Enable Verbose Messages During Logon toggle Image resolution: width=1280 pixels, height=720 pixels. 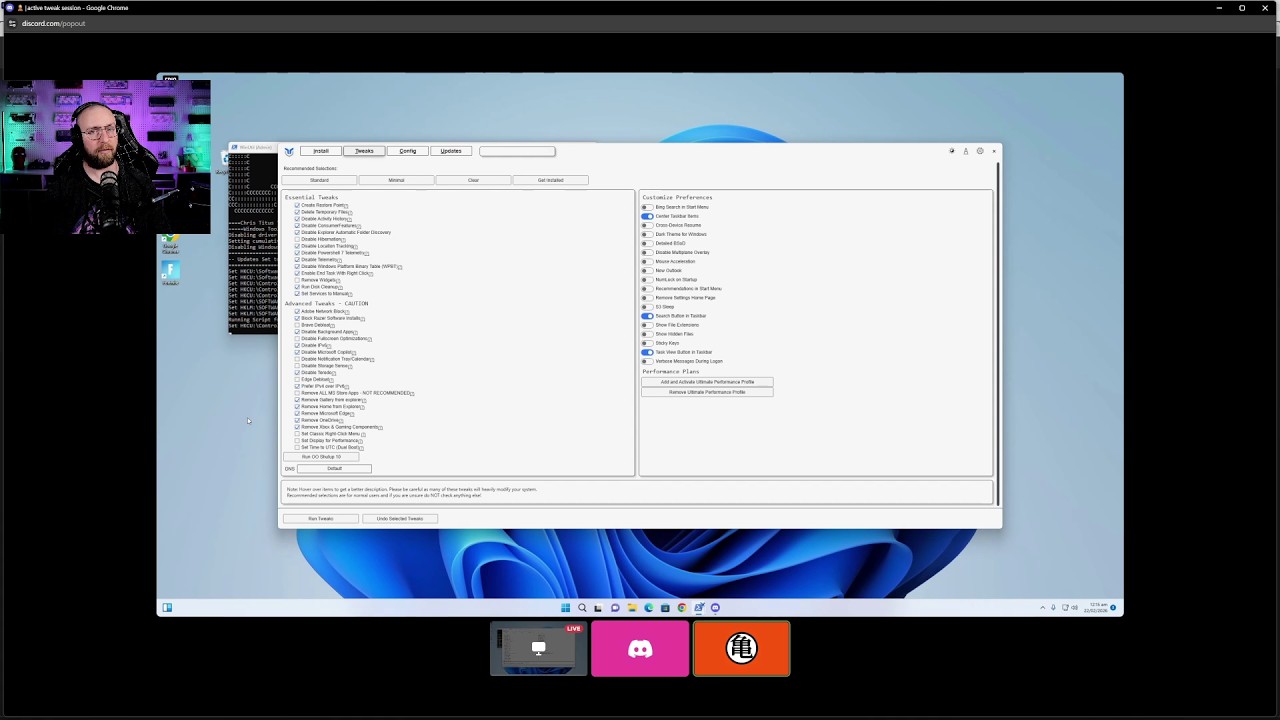pyautogui.click(x=647, y=361)
